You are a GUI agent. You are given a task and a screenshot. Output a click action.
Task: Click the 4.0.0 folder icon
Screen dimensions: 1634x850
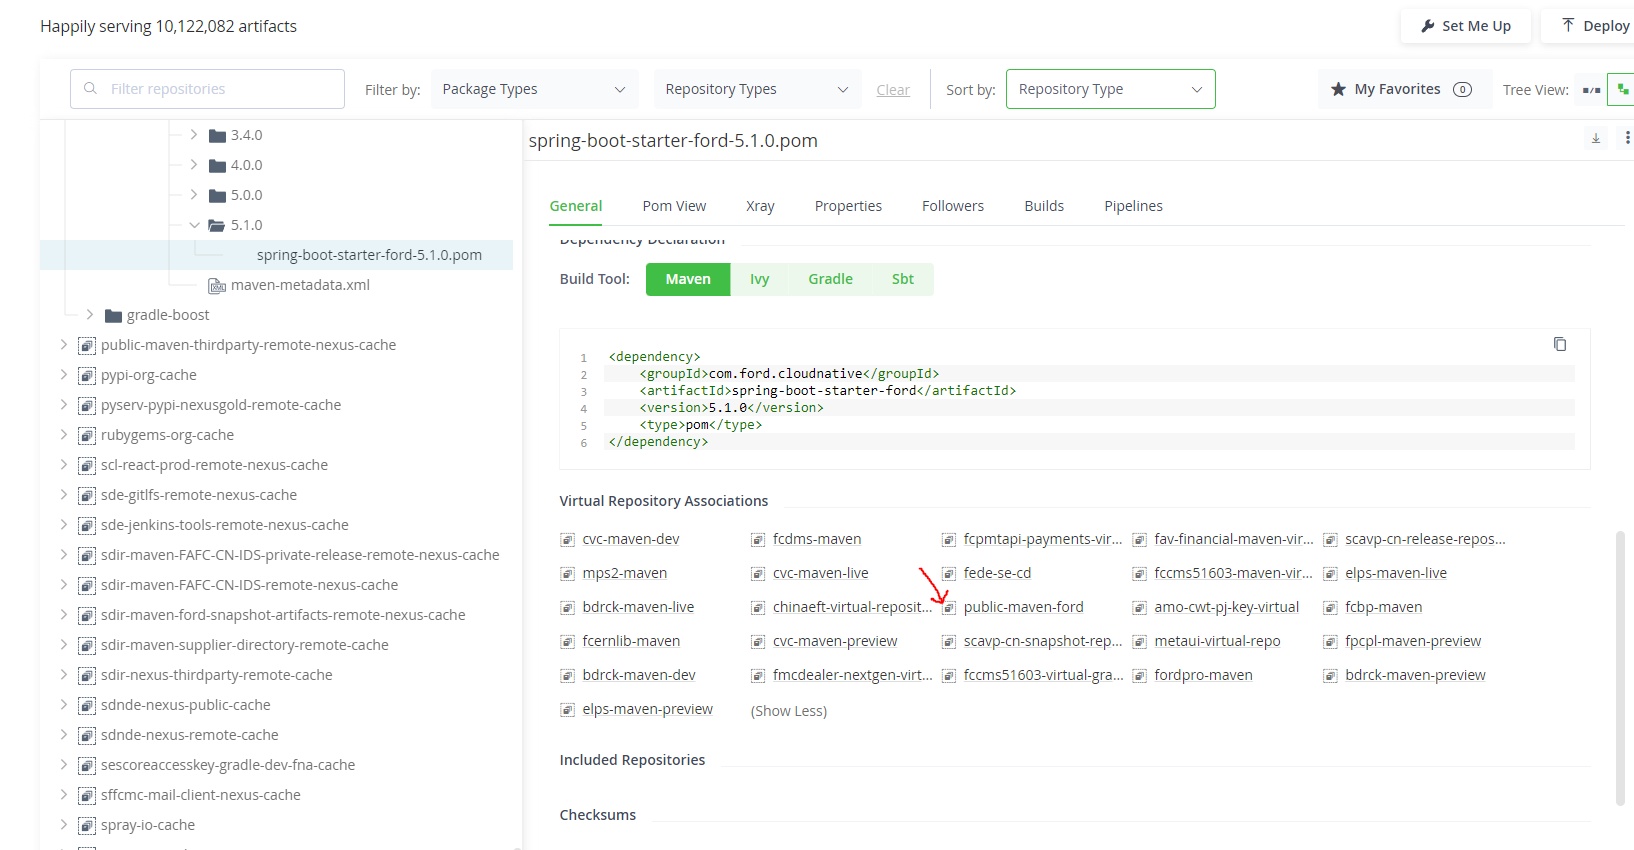(x=217, y=166)
